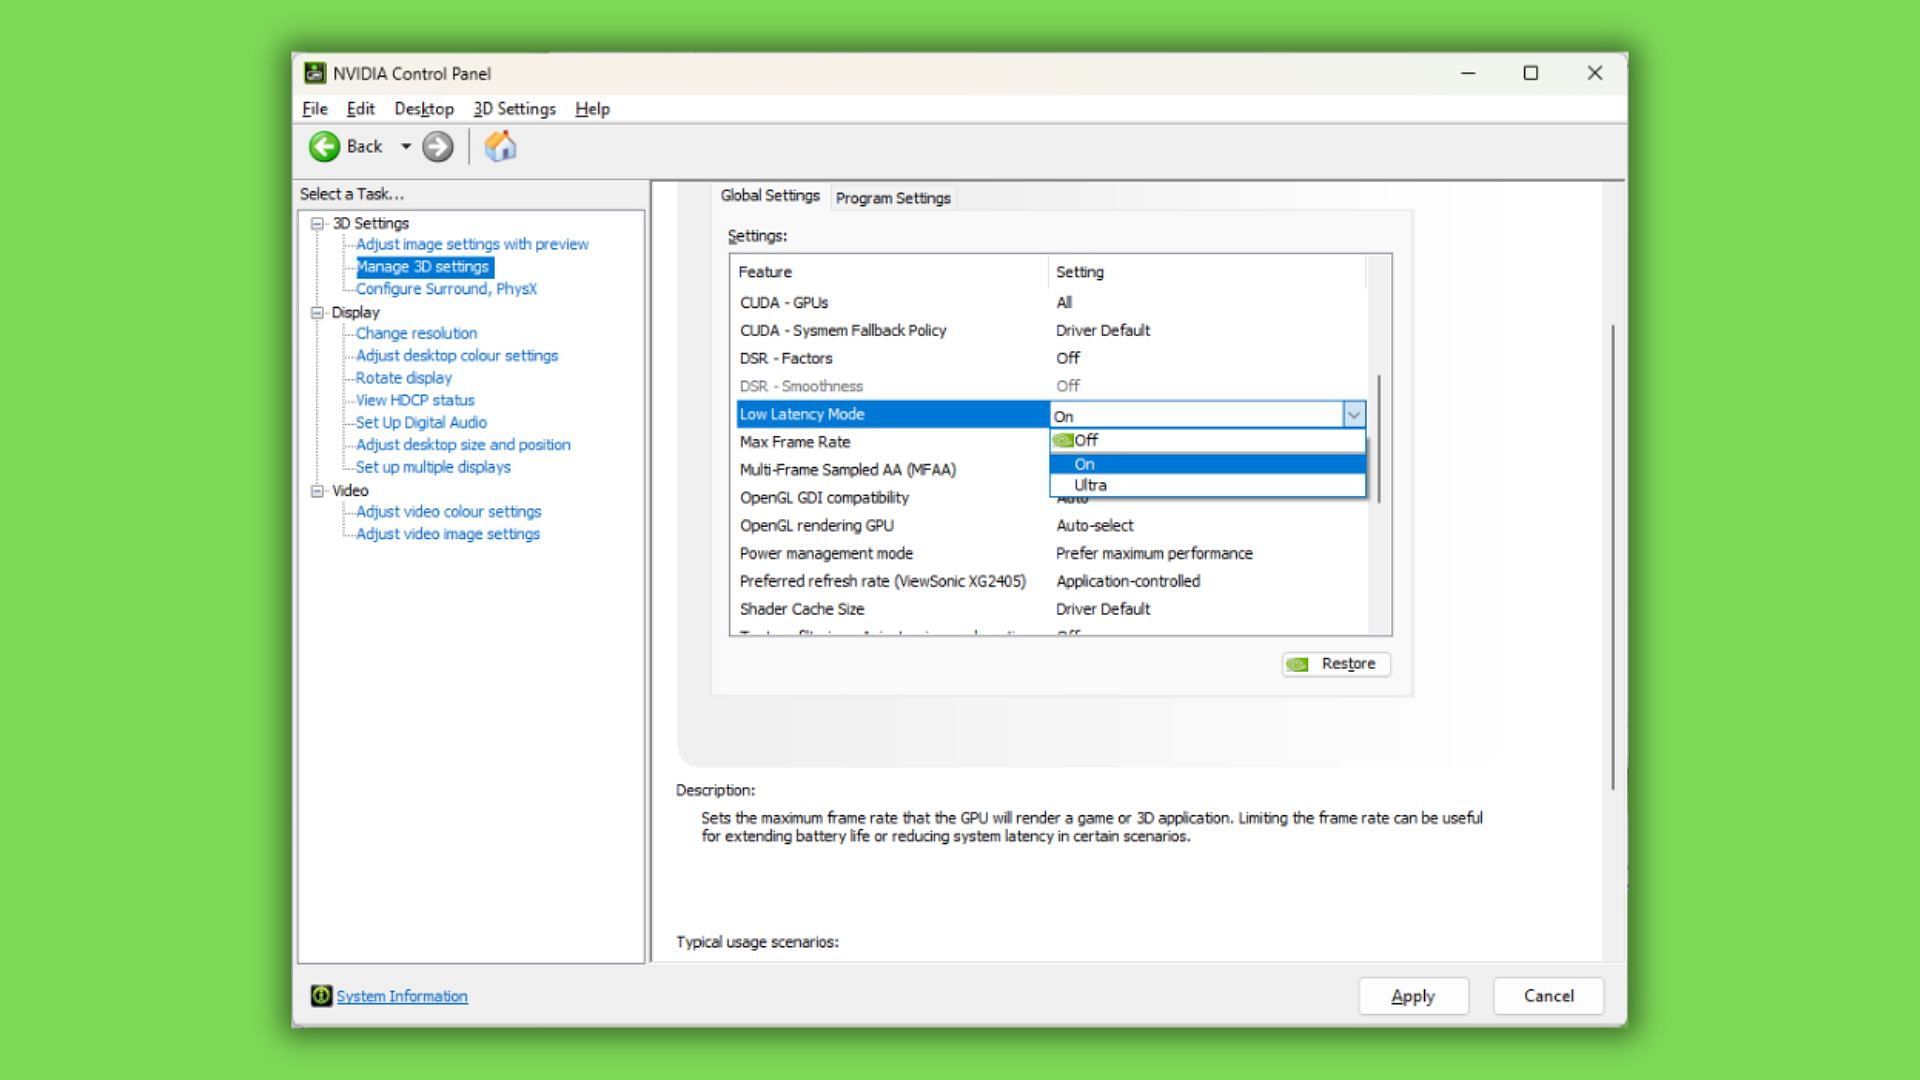1920x1080 pixels.
Task: Open the 3D Settings menu
Action: [512, 108]
